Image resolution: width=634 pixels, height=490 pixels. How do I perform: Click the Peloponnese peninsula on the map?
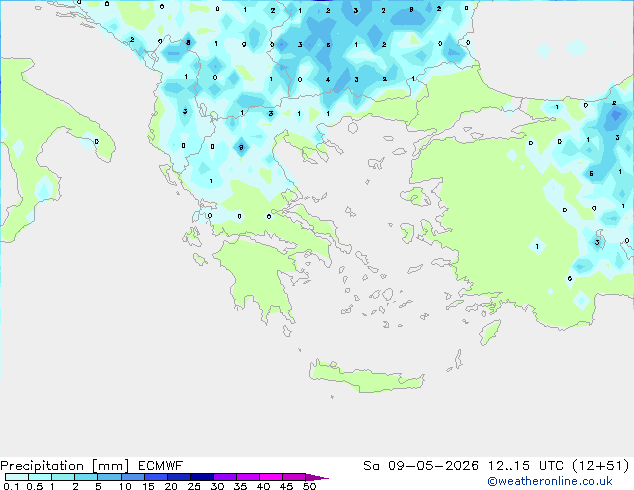click(x=259, y=275)
